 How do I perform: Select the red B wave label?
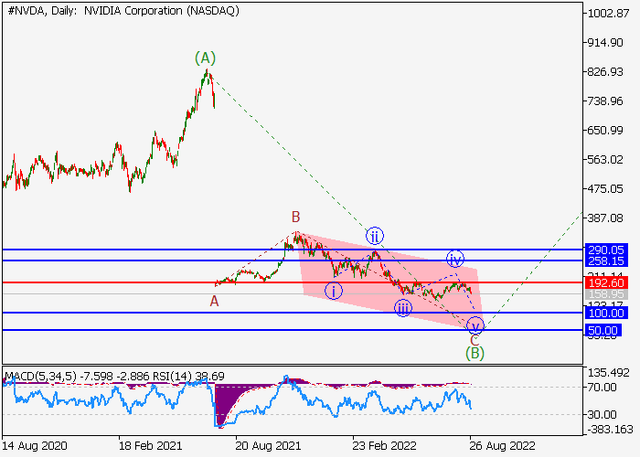(296, 217)
